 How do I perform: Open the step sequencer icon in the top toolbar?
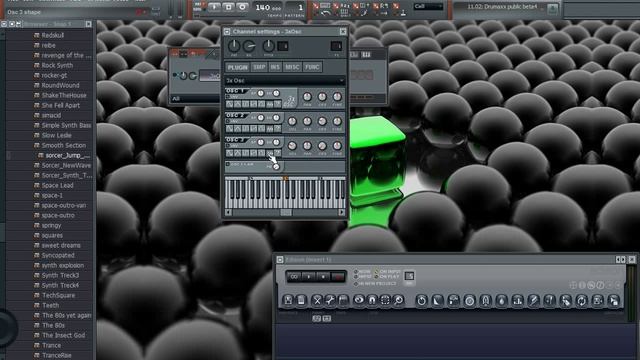coord(345,13)
